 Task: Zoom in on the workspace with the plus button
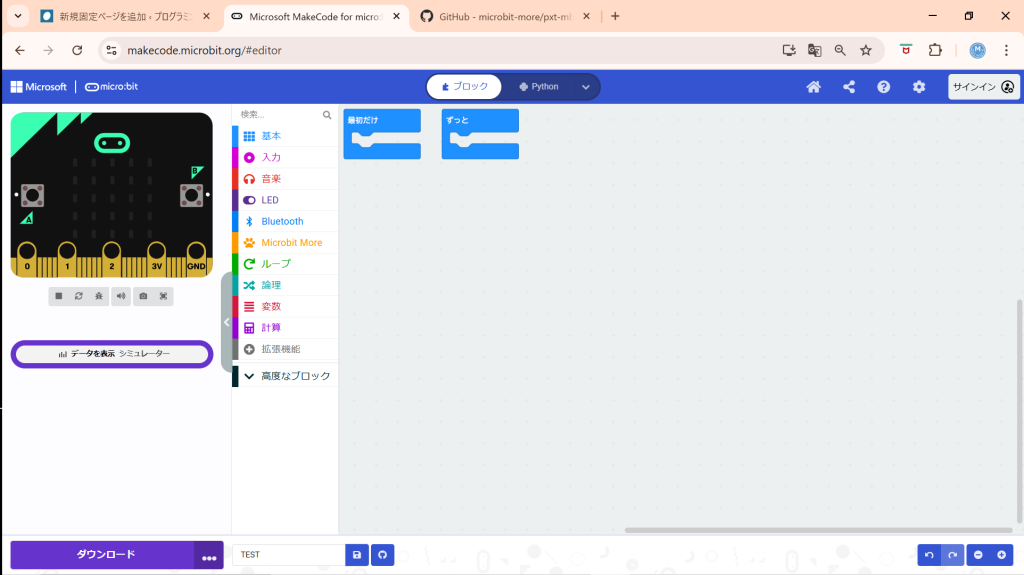(x=1000, y=555)
